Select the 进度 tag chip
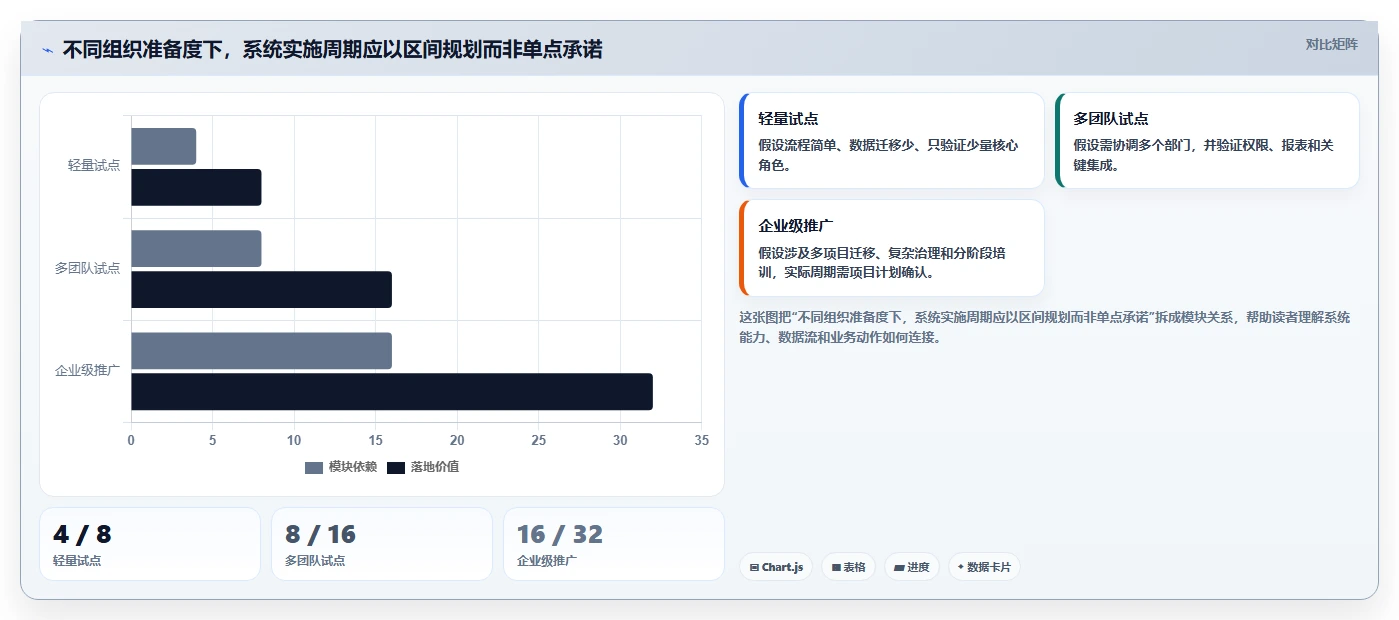Image resolution: width=1399 pixels, height=620 pixels. pos(912,567)
